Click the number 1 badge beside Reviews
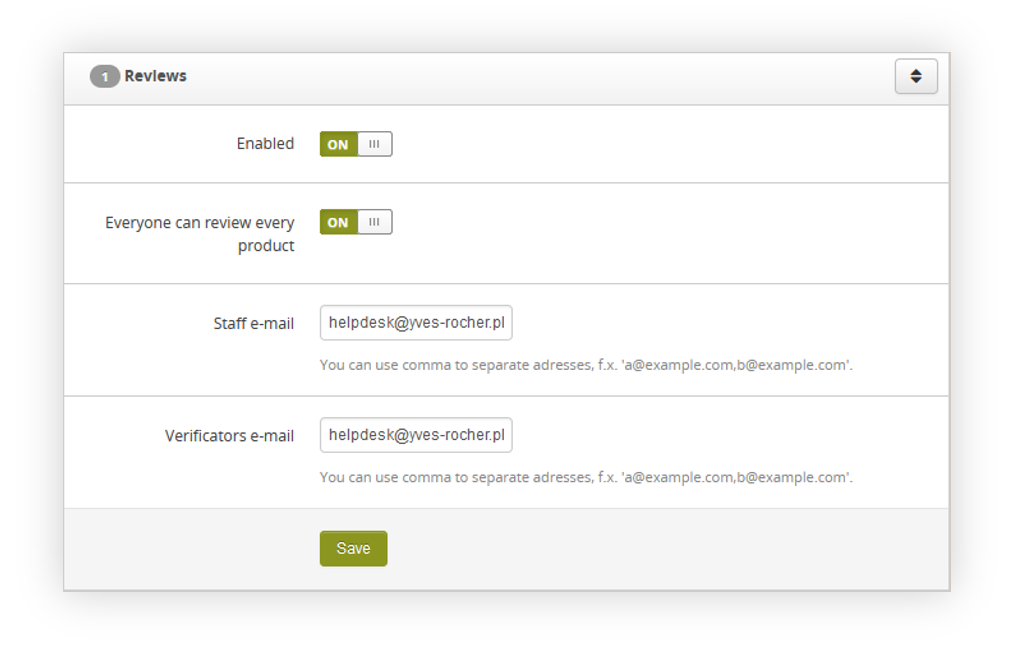Screen dimensions: 1012x648 [105, 77]
